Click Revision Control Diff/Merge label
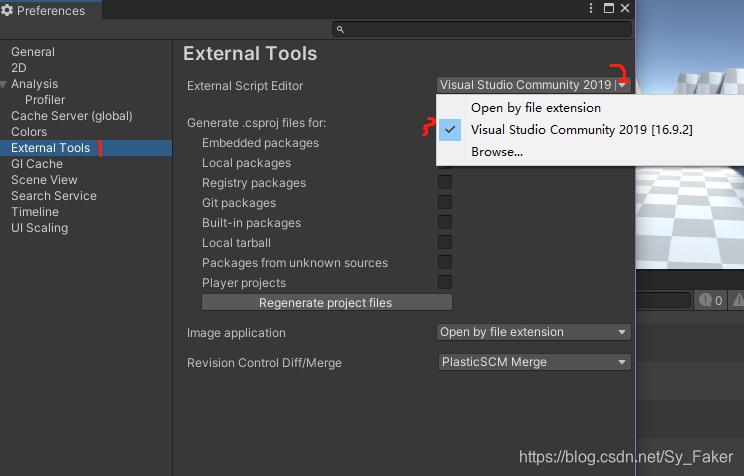The height and width of the screenshot is (476, 744). click(264, 363)
